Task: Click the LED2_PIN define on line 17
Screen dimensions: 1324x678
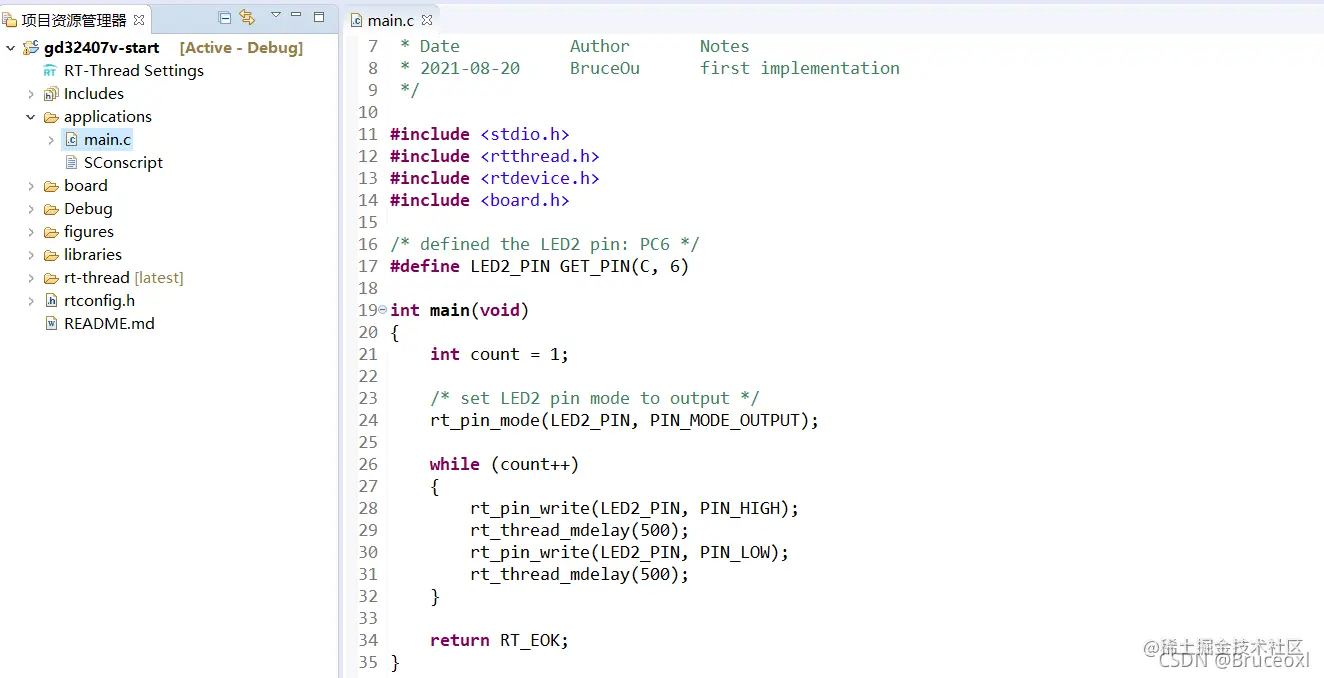Action: (x=510, y=266)
